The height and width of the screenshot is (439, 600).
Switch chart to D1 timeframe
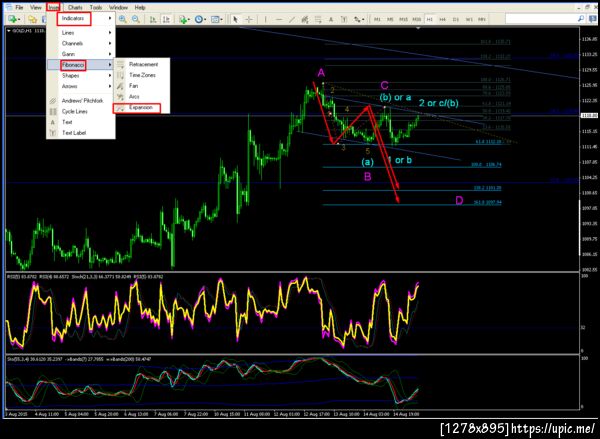456,19
